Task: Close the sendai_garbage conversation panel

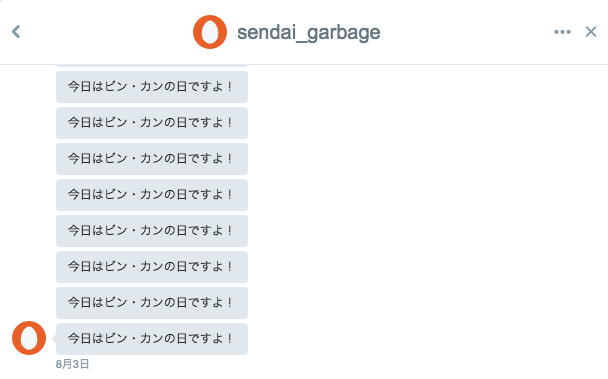Action: coord(591,32)
